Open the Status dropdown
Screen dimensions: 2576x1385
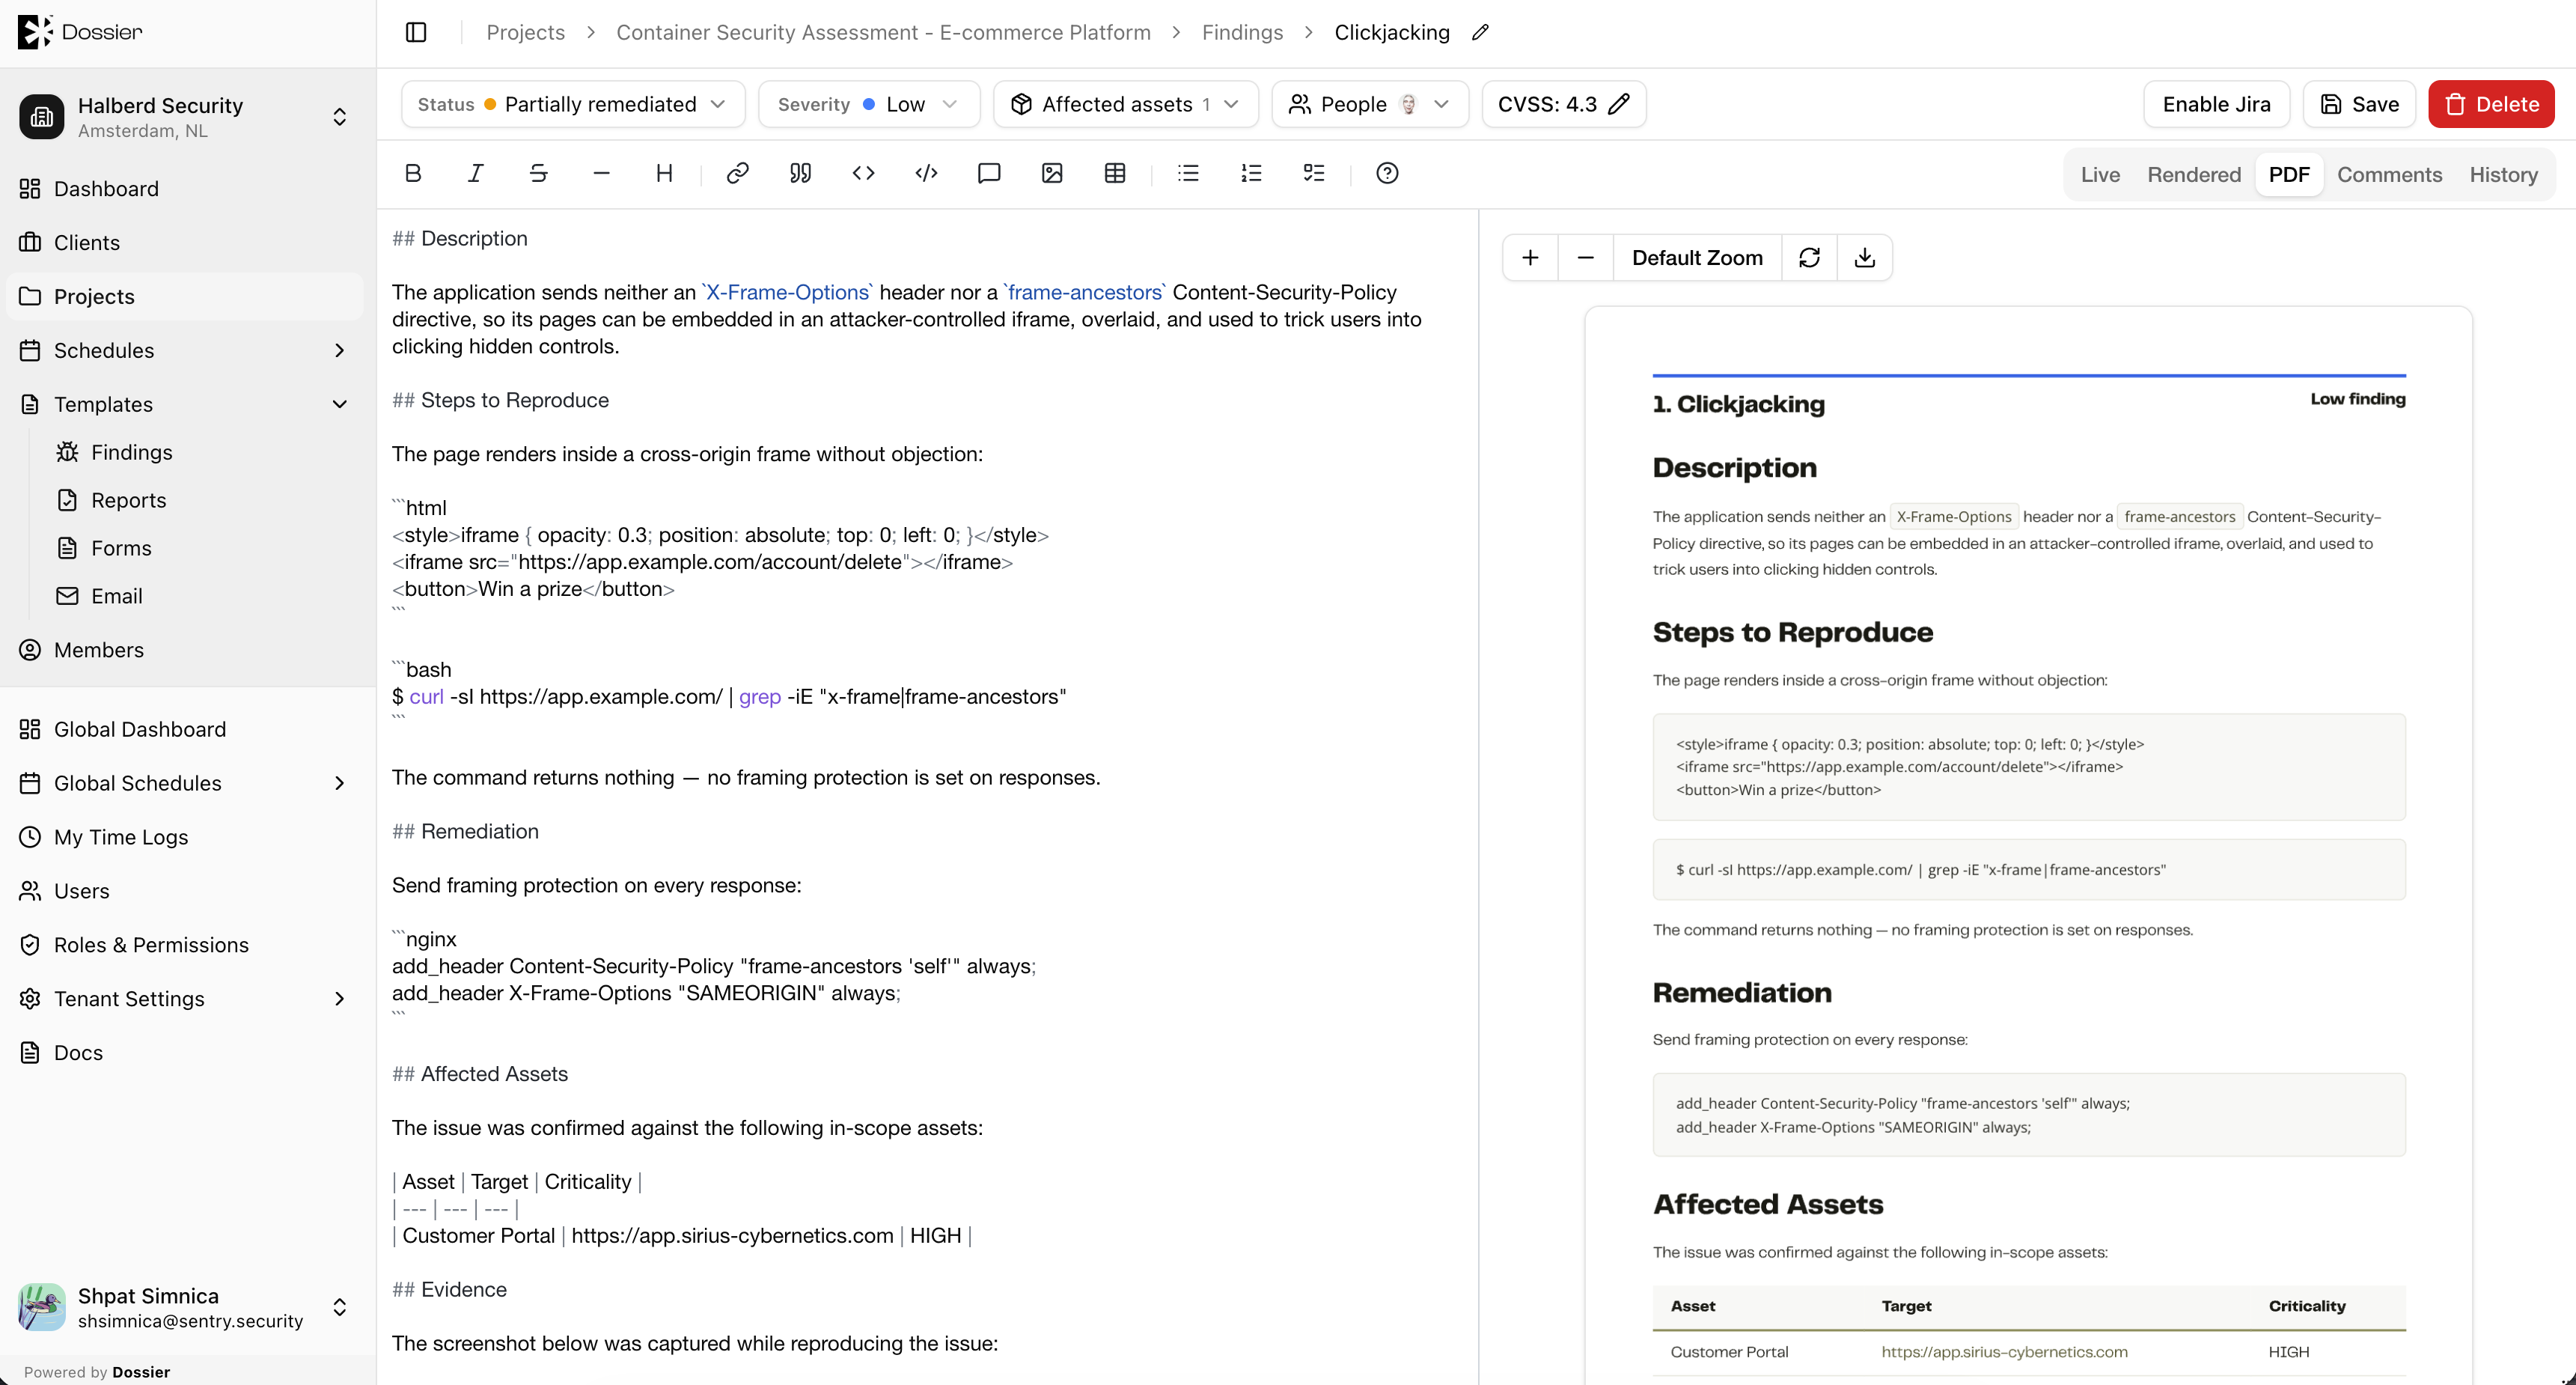pos(573,104)
